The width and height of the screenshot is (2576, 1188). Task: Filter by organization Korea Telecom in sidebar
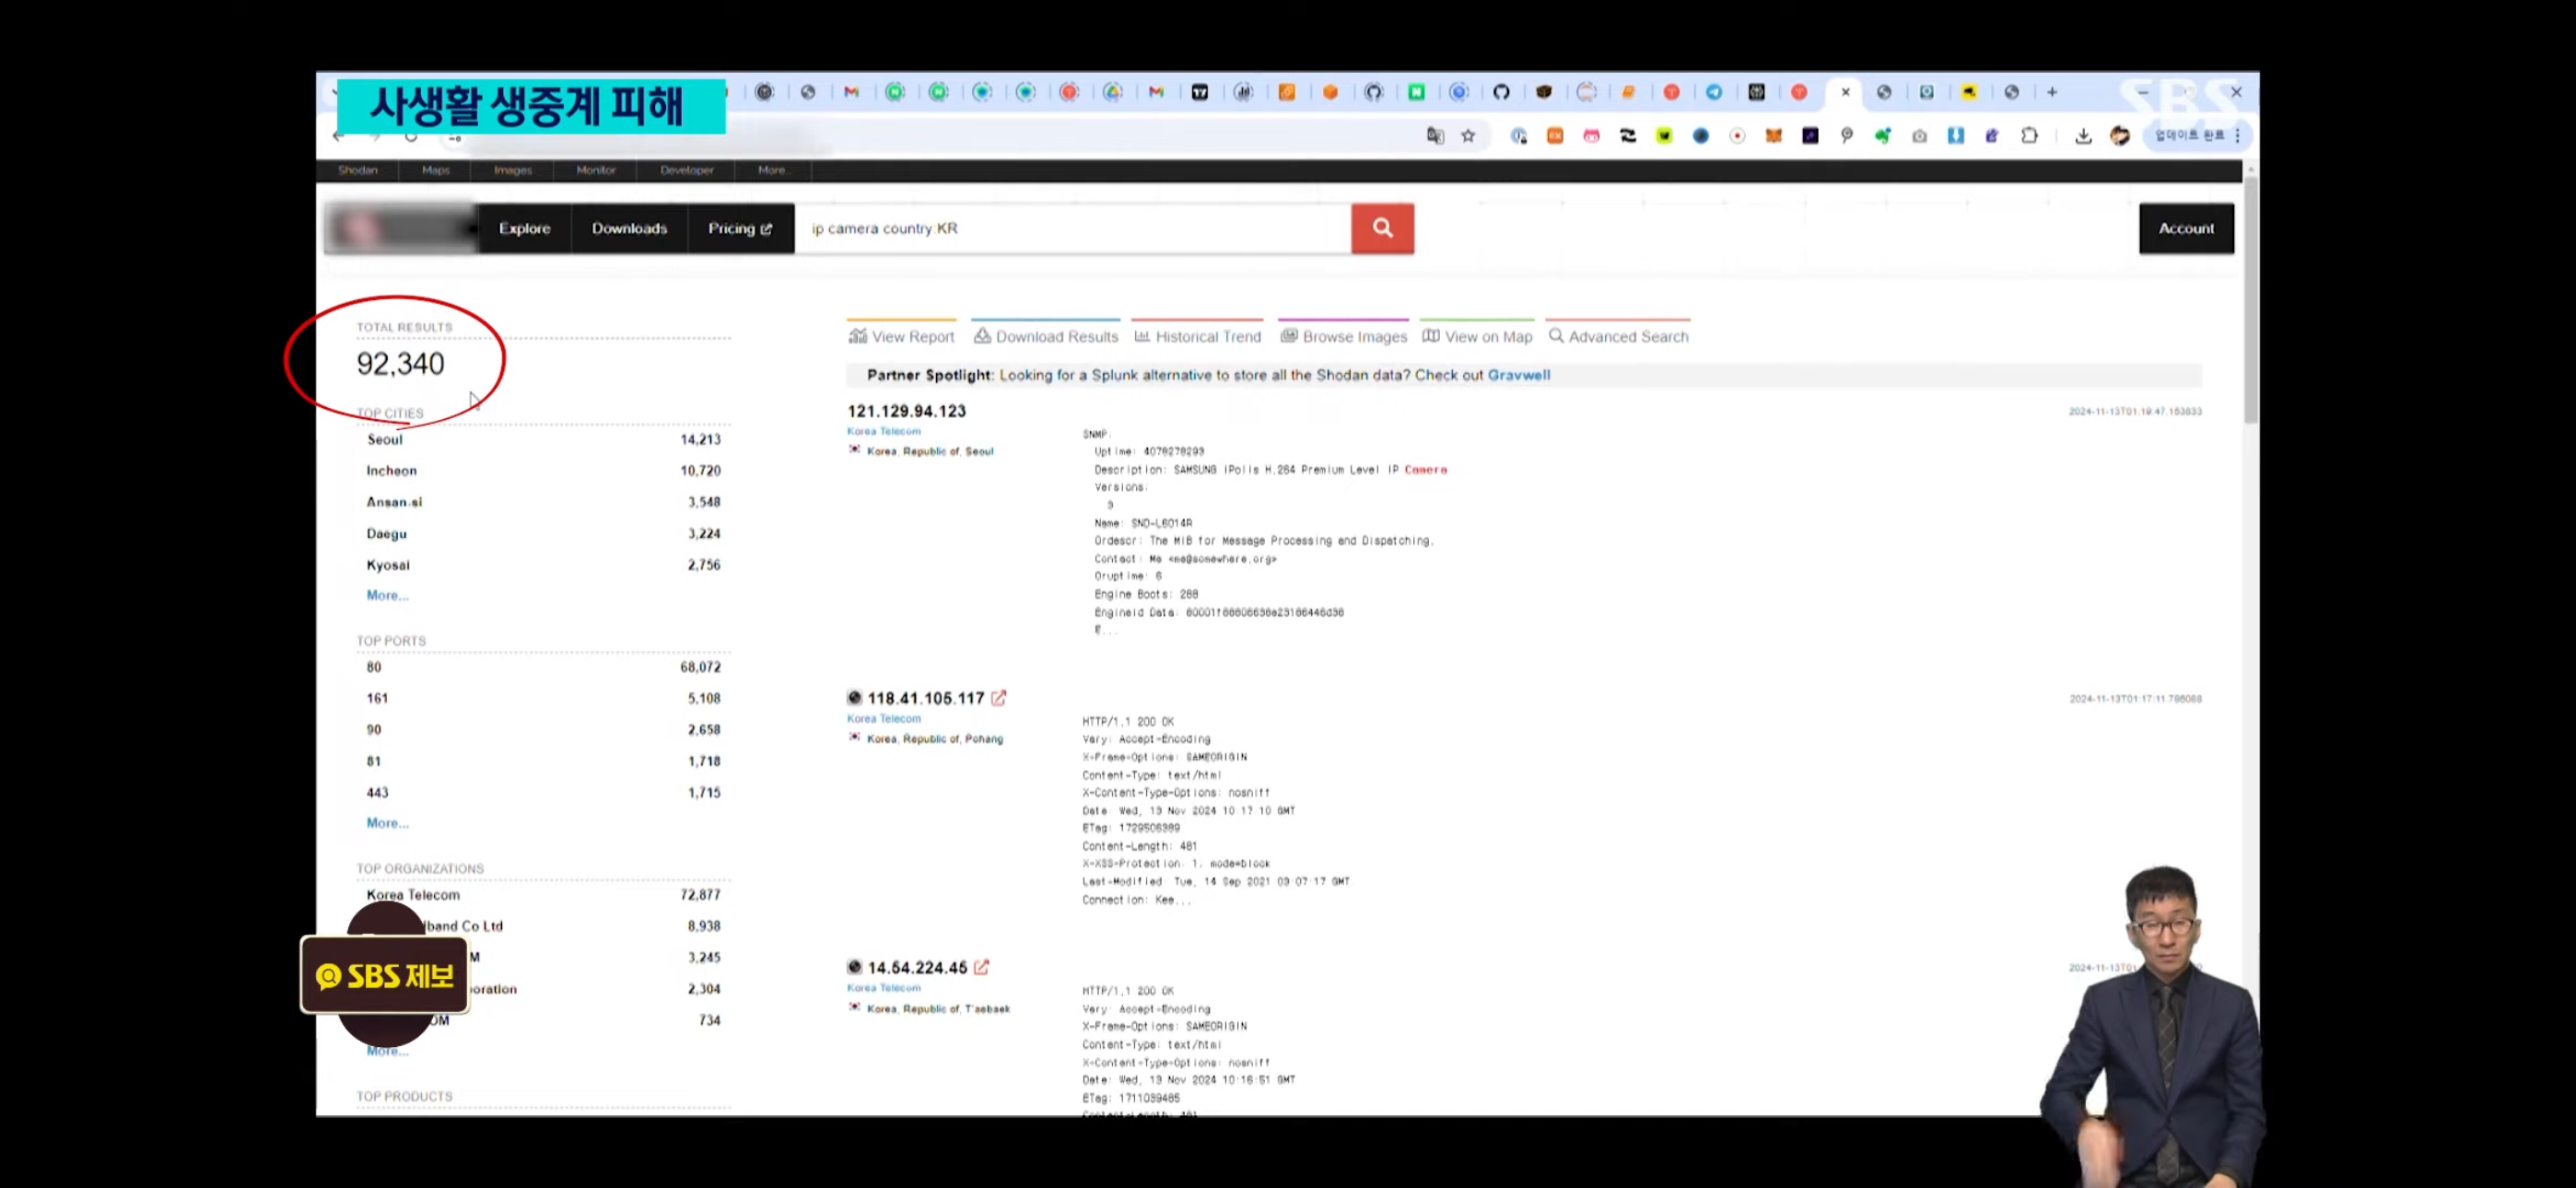[x=413, y=895]
